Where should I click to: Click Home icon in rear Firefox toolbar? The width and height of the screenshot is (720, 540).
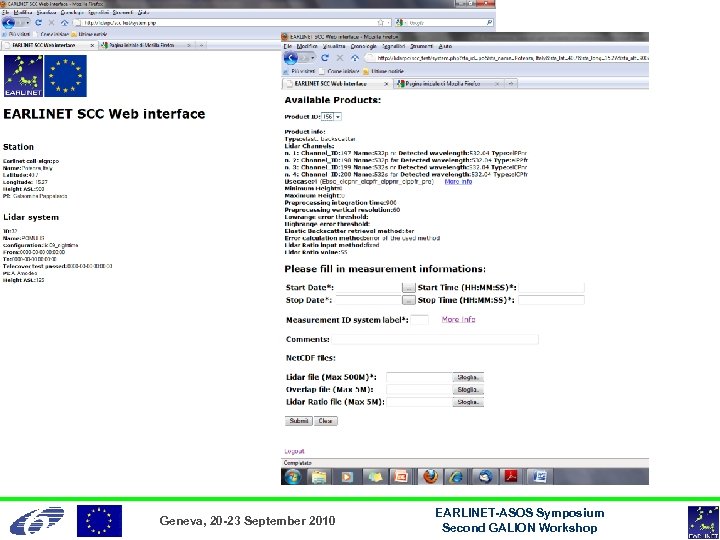point(64,22)
